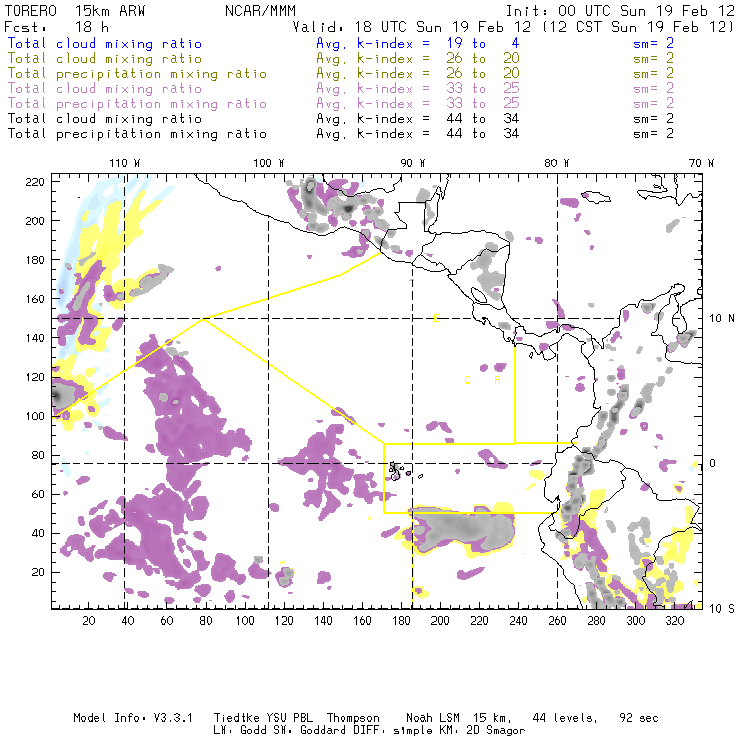Click the 'Thompson' microphysics label
The width and height of the screenshot is (740, 740).
pyautogui.click(x=353, y=719)
